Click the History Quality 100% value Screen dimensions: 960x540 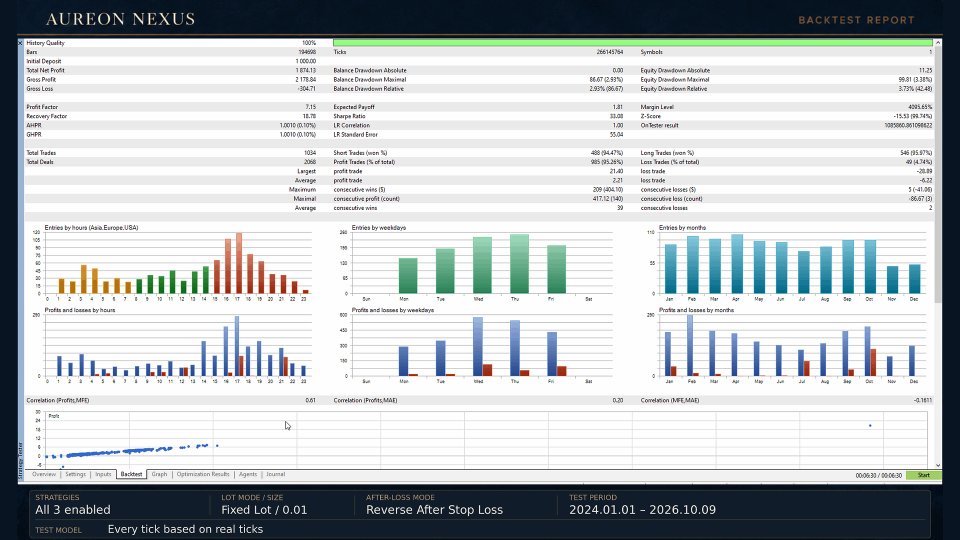[309, 43]
